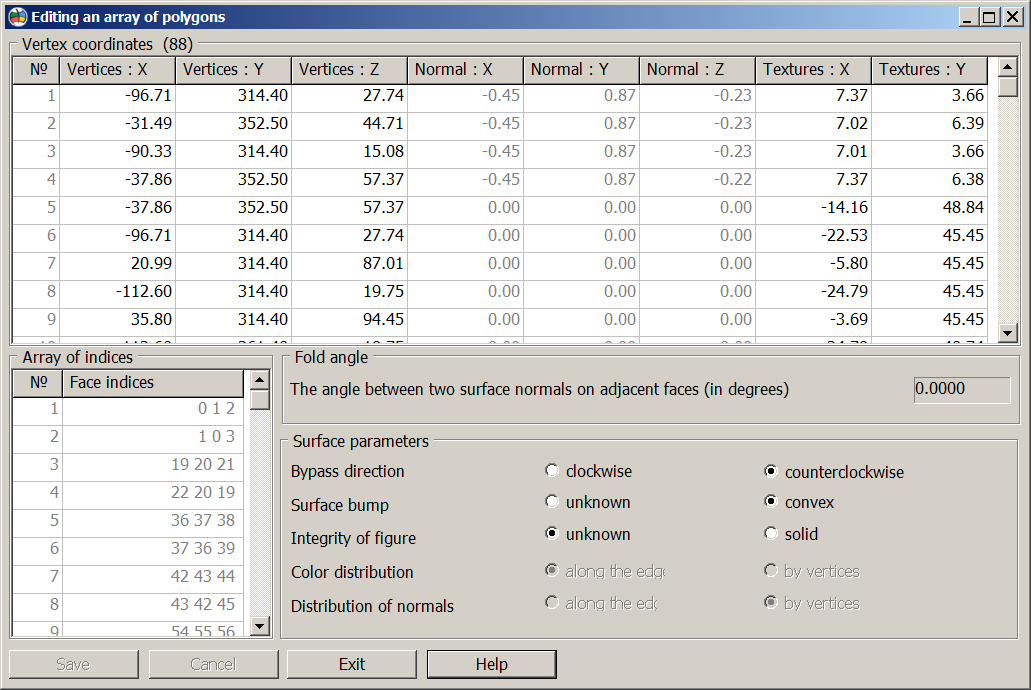Click the fold angle value field
1031x690 pixels.
pos(961,389)
